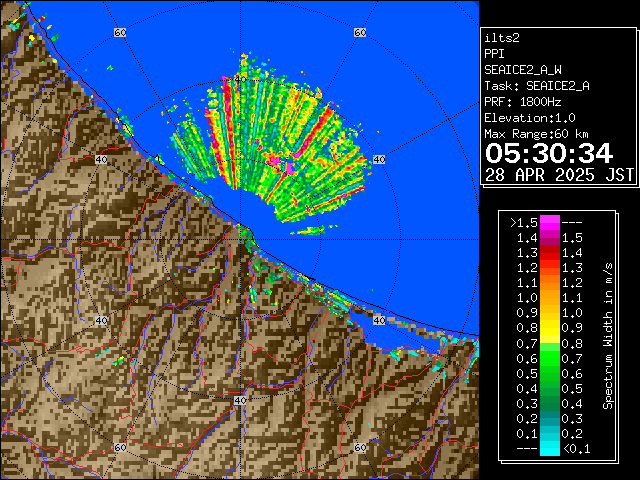Click the vertical 'Spectrum Width in m/s' label
Image resolution: width=640 pixels, height=480 pixels.
[x=607, y=336]
